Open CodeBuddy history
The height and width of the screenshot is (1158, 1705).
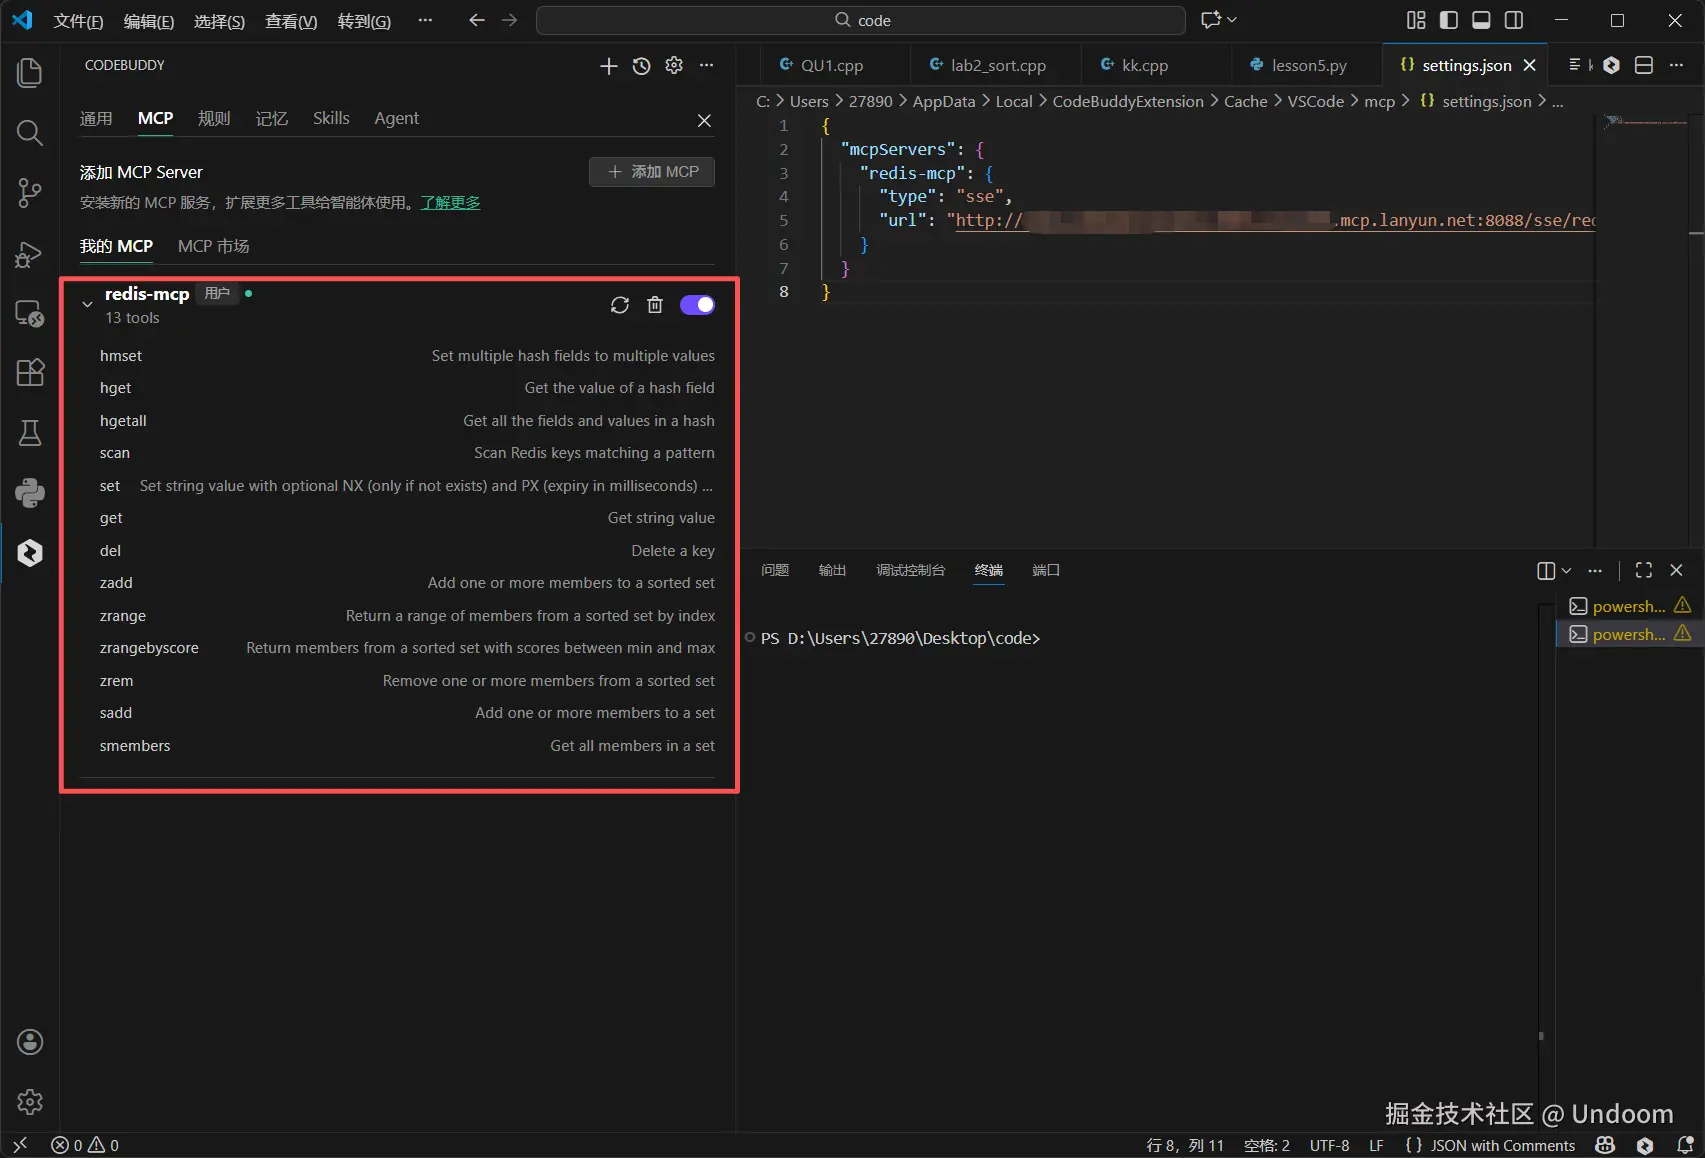click(x=641, y=66)
